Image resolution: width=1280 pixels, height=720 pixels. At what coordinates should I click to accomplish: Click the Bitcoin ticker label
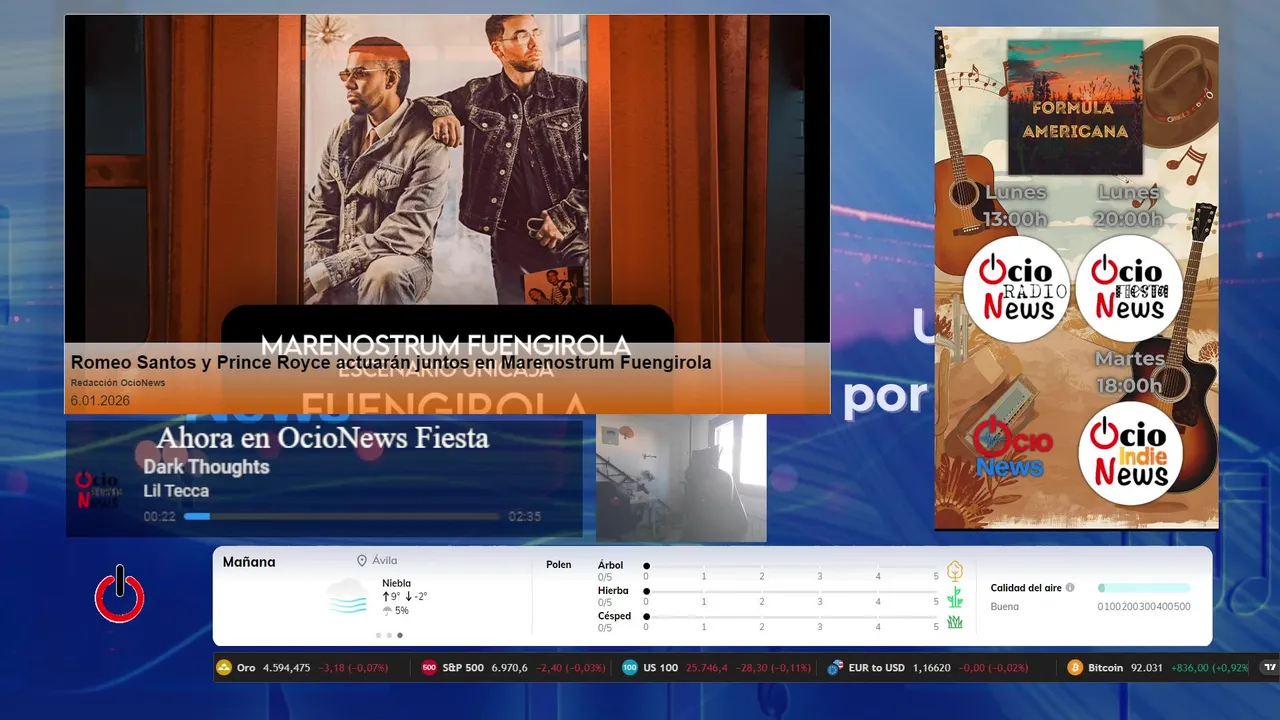1106,667
